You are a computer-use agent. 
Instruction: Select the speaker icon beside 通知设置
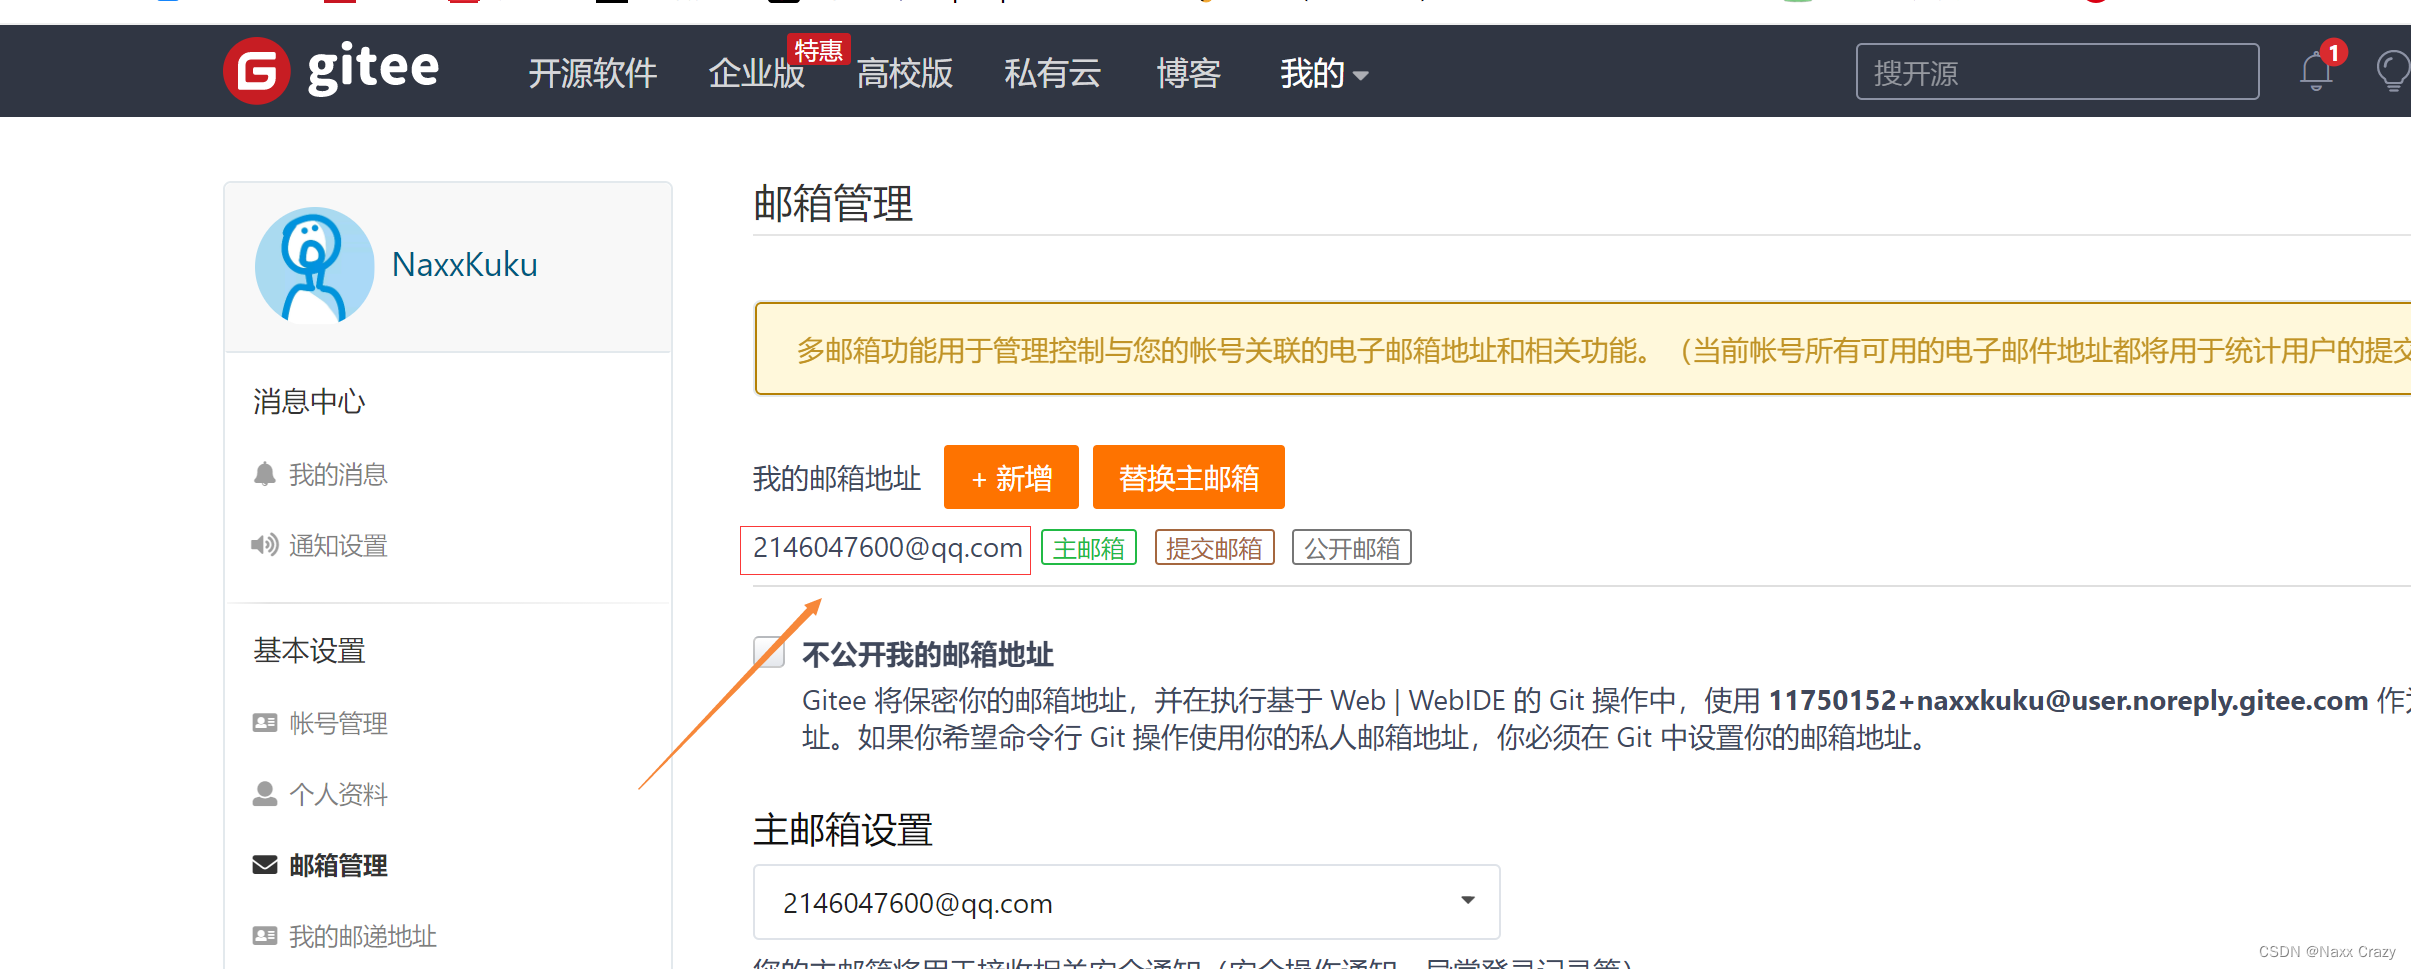[264, 545]
